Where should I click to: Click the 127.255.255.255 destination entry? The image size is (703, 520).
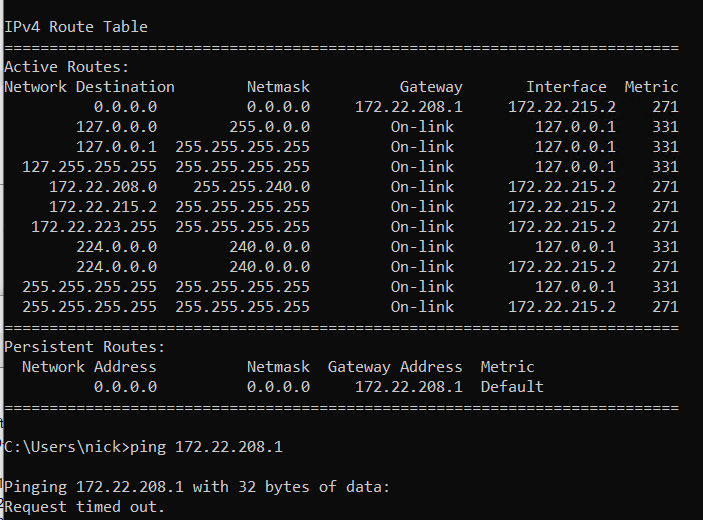pos(90,167)
